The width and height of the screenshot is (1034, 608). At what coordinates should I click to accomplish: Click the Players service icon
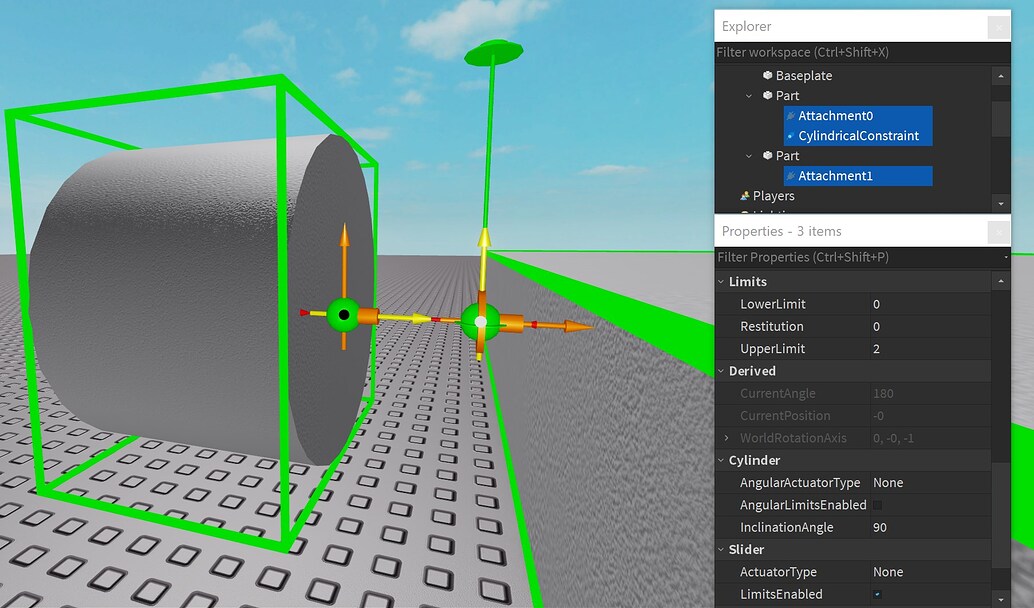745,196
